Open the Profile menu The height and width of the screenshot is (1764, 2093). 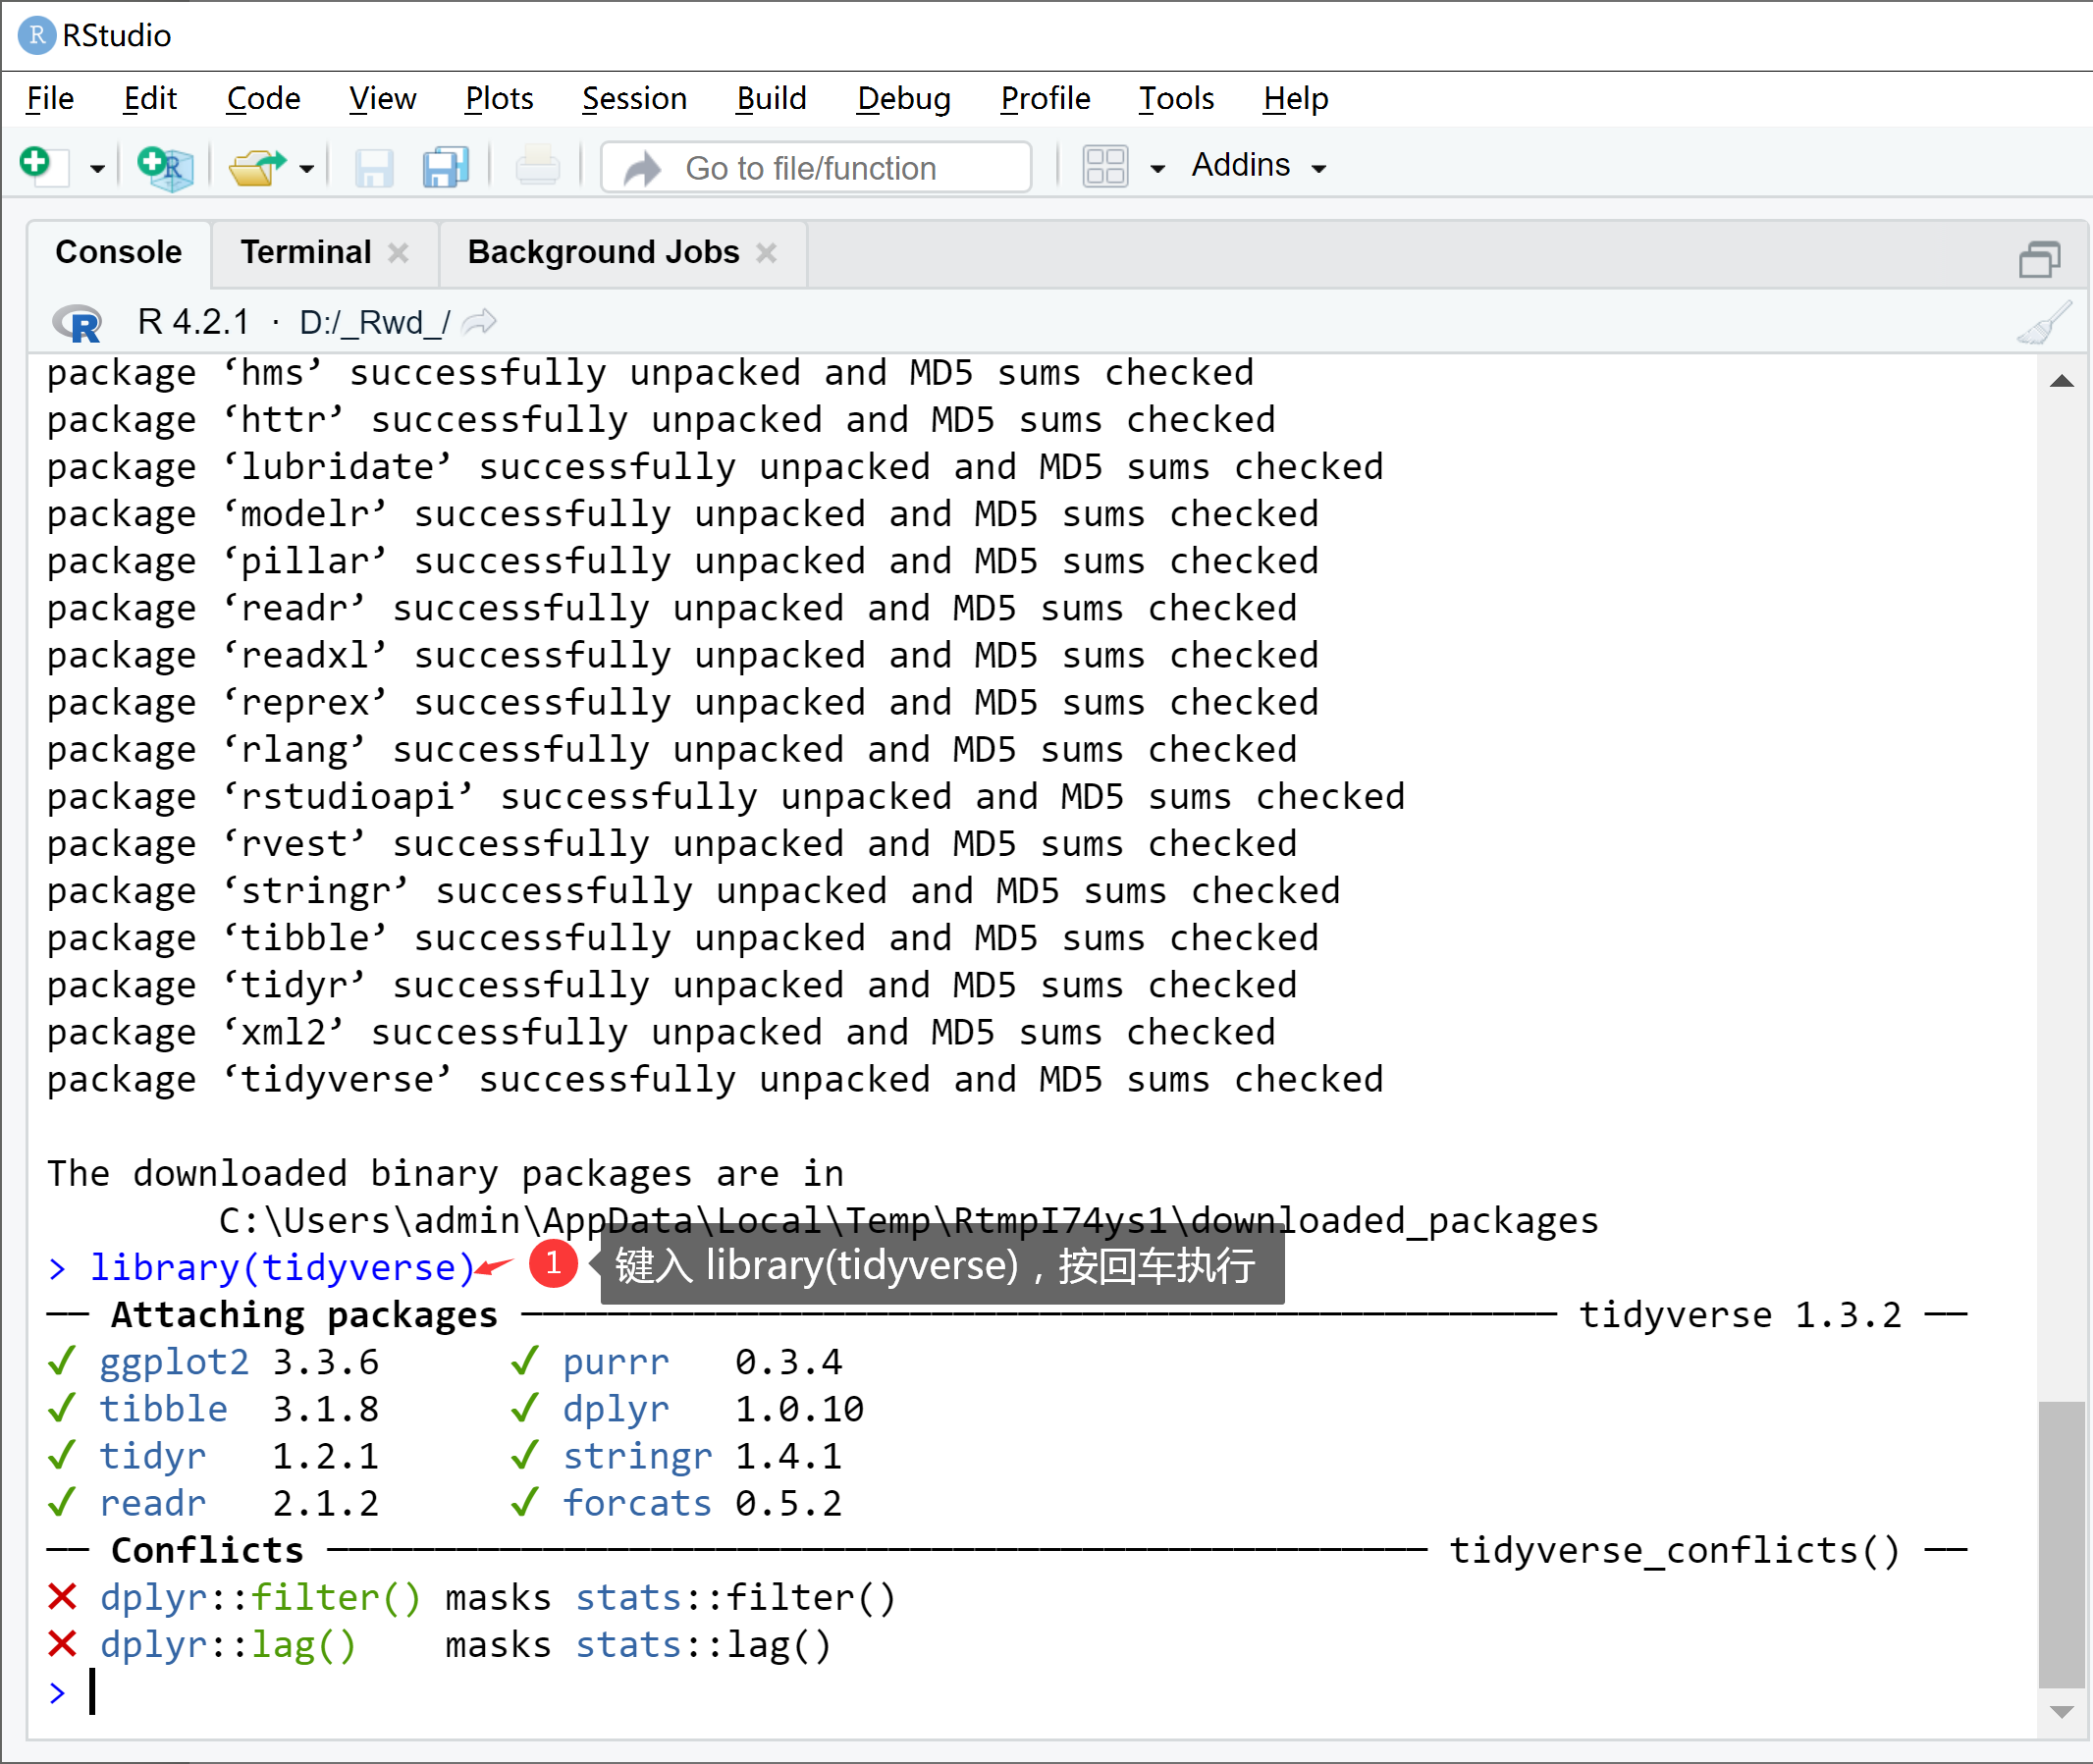1045,98
